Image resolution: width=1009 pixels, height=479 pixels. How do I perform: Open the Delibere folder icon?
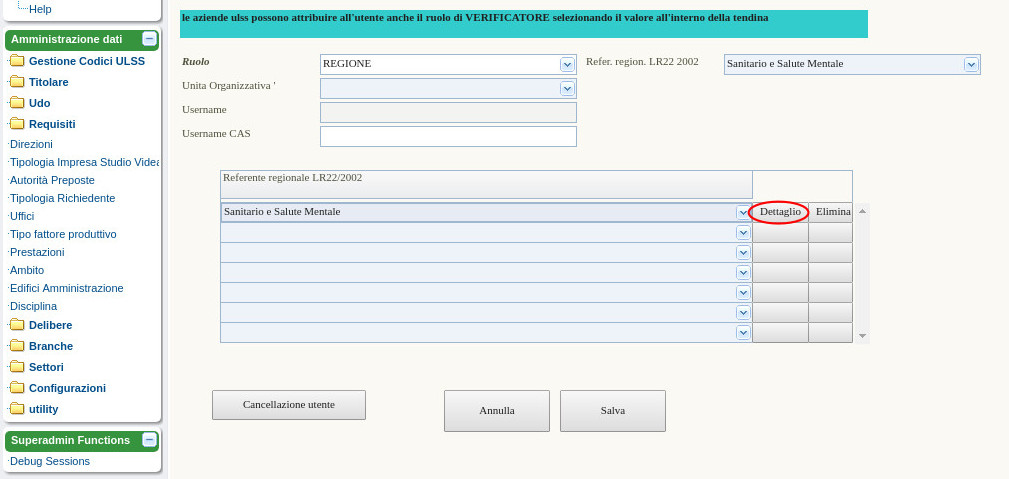point(17,325)
